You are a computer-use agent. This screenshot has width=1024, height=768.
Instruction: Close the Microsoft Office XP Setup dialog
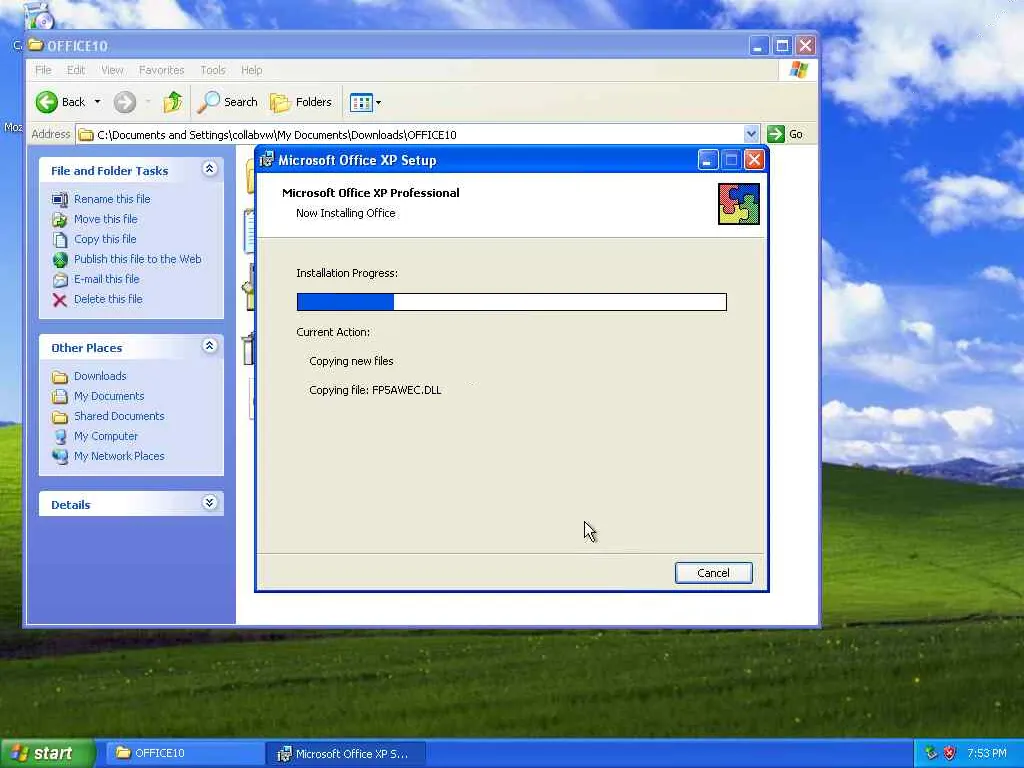(x=754, y=160)
